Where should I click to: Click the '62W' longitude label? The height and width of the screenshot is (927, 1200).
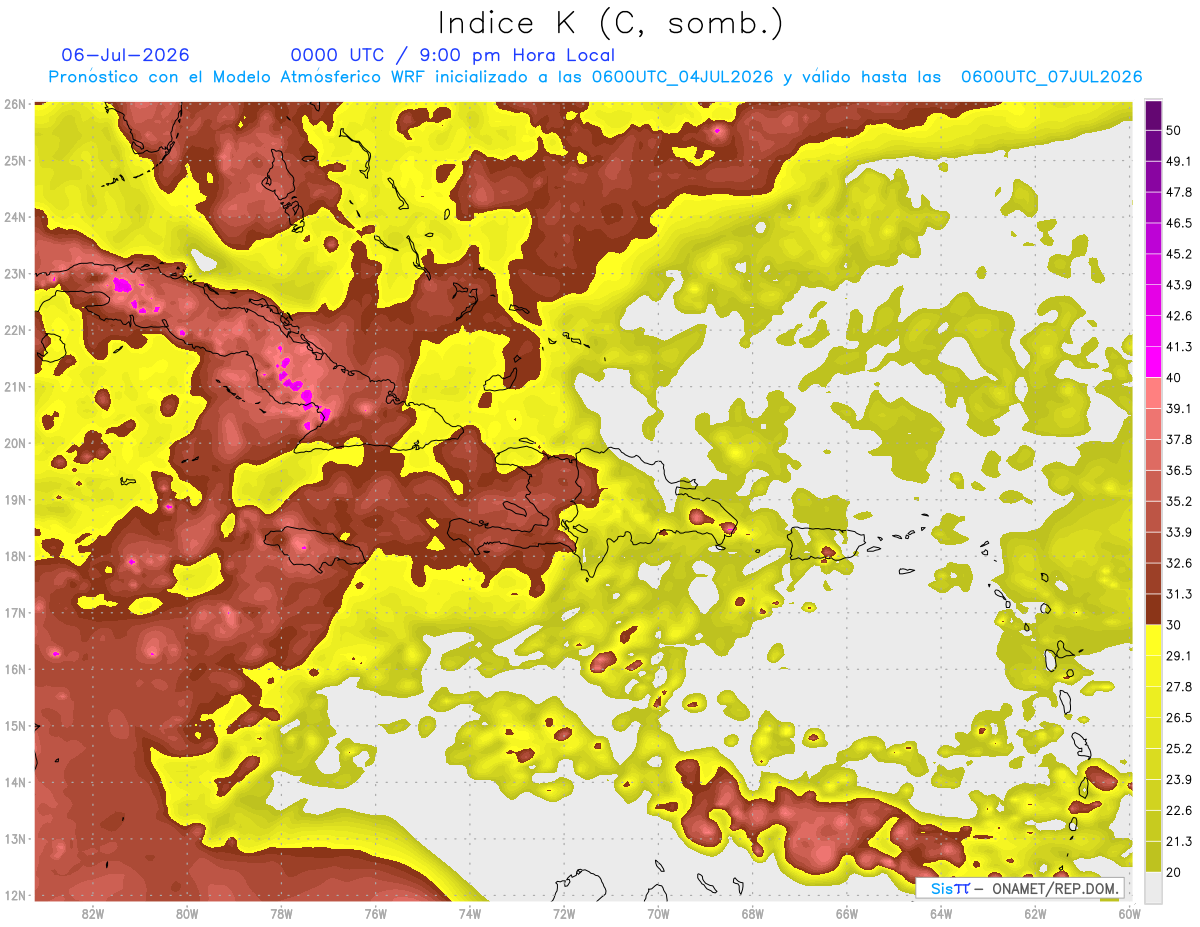[1035, 913]
